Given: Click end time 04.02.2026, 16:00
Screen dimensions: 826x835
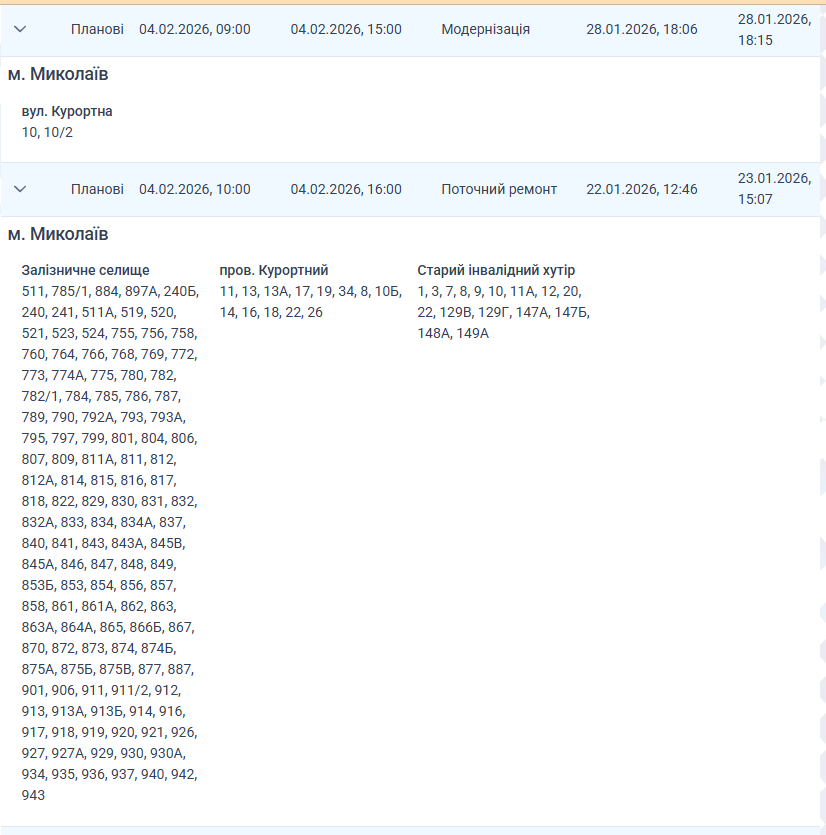Looking at the screenshot, I should 346,189.
